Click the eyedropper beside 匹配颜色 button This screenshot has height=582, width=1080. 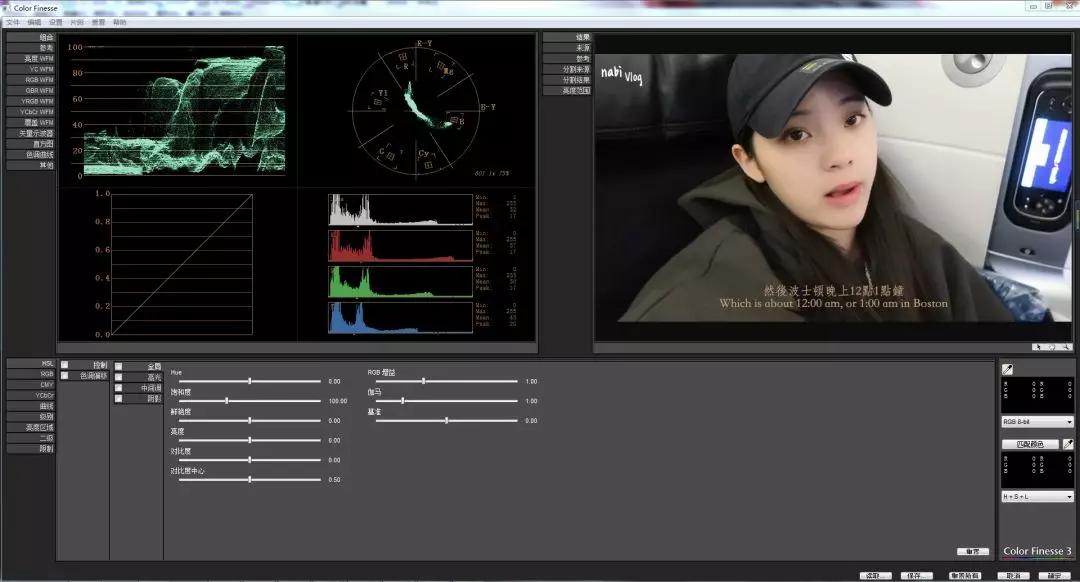click(1068, 444)
